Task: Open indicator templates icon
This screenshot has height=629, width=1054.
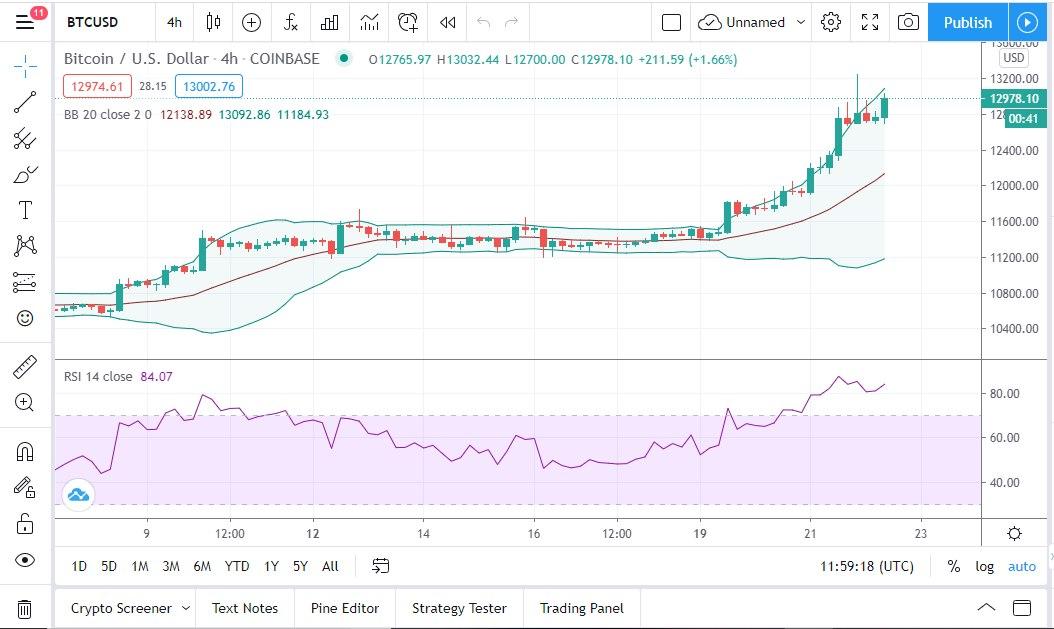Action: pos(369,22)
